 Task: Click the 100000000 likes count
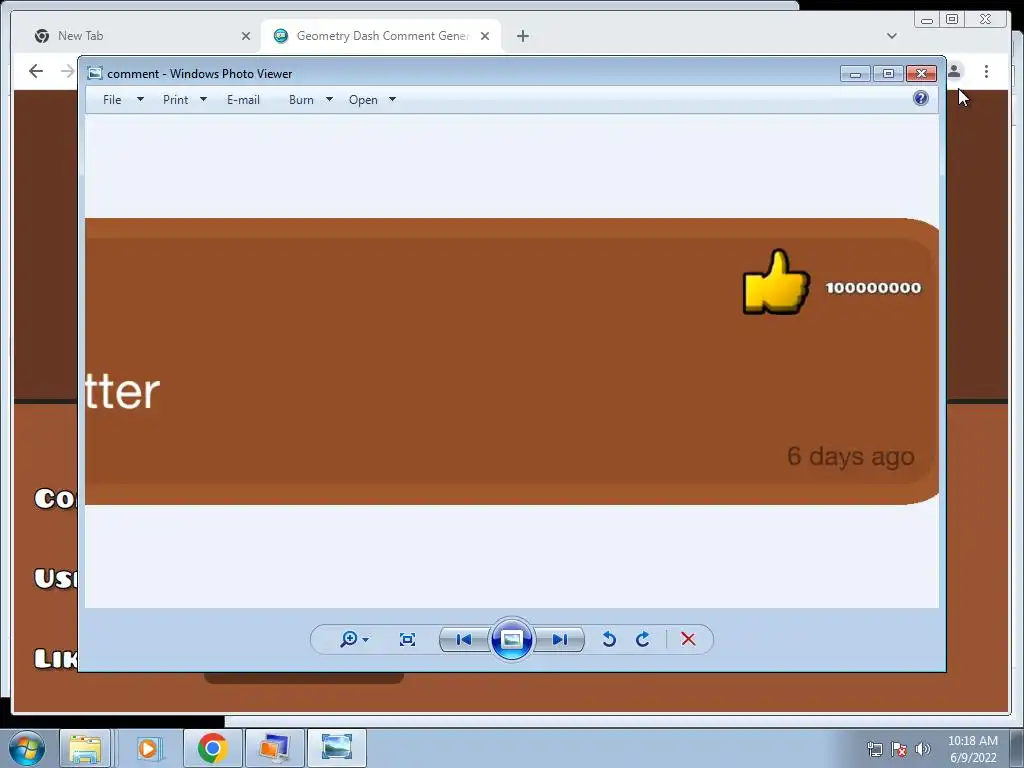tap(873, 288)
